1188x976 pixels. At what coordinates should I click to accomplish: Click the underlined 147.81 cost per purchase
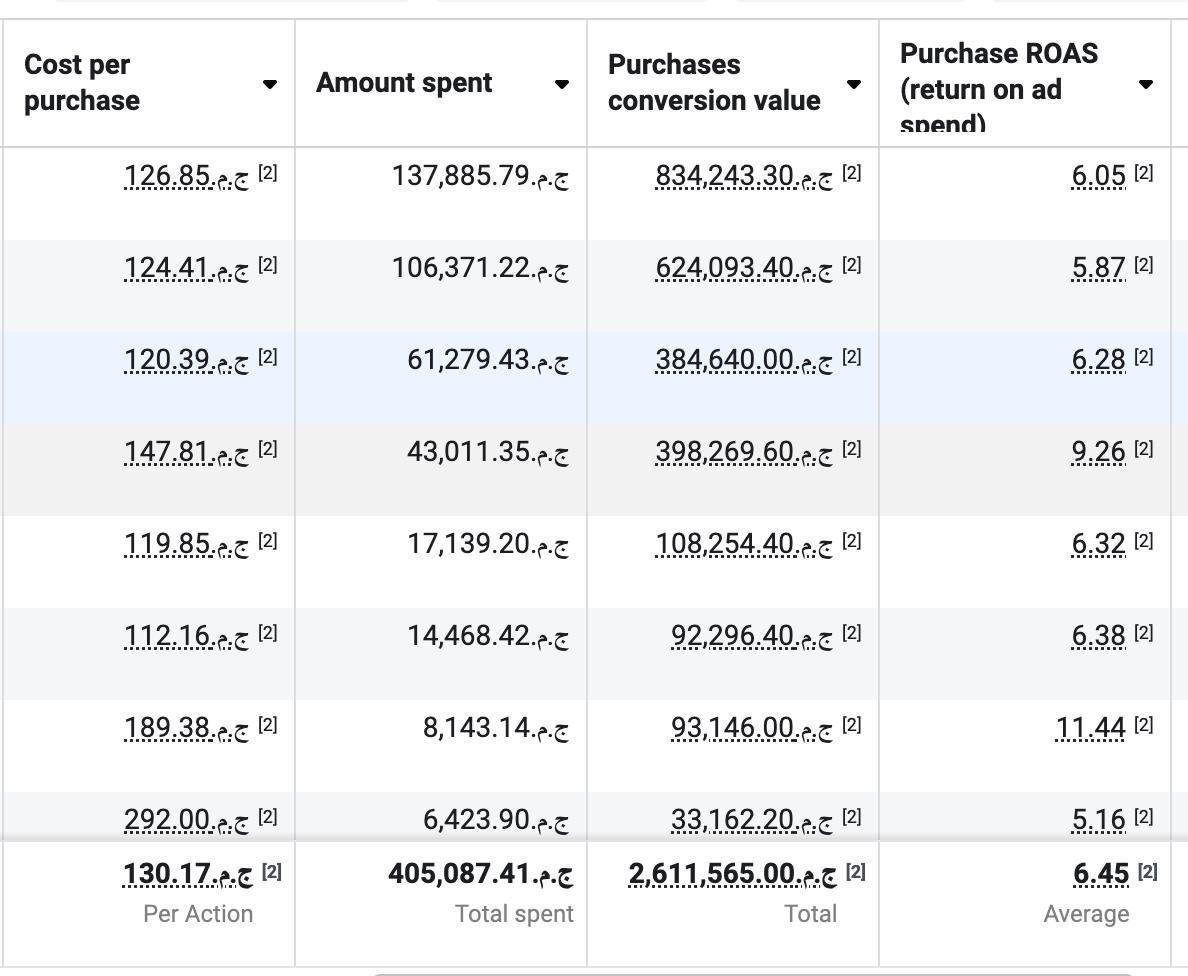186,452
